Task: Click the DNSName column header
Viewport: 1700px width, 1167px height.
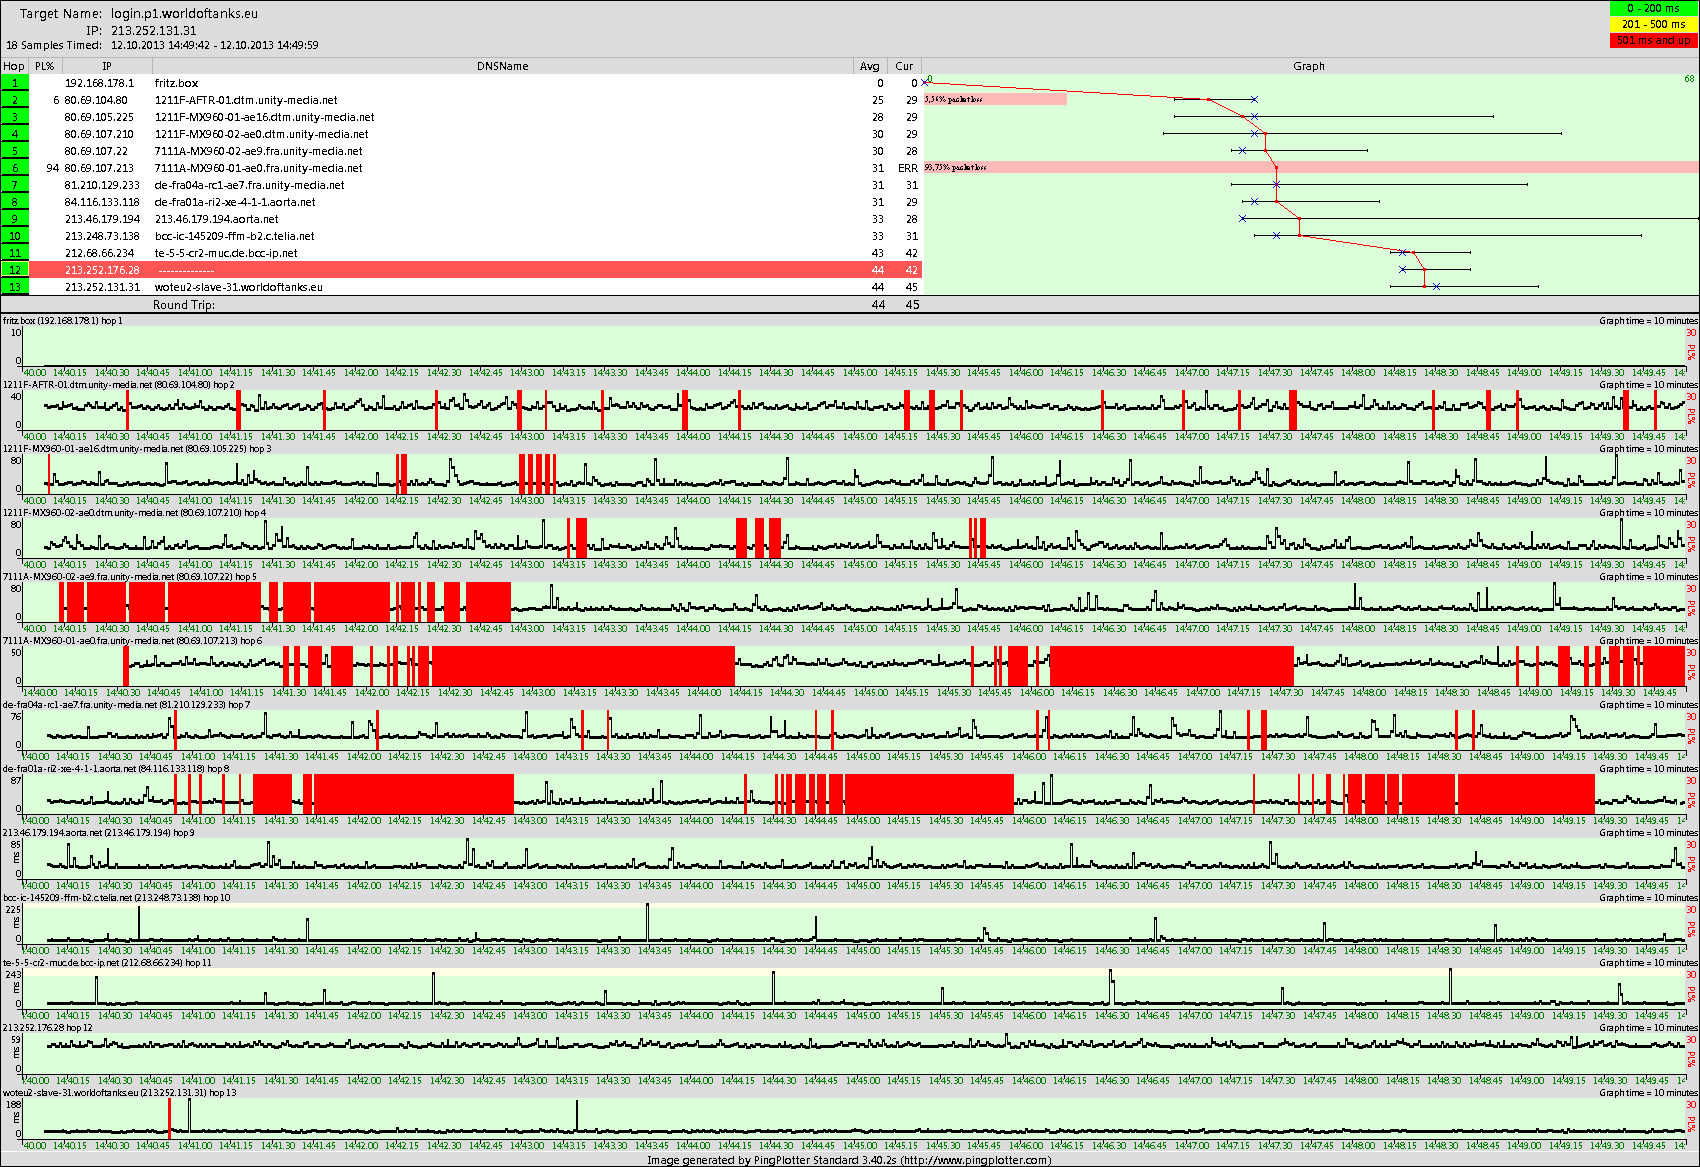Action: [x=502, y=66]
